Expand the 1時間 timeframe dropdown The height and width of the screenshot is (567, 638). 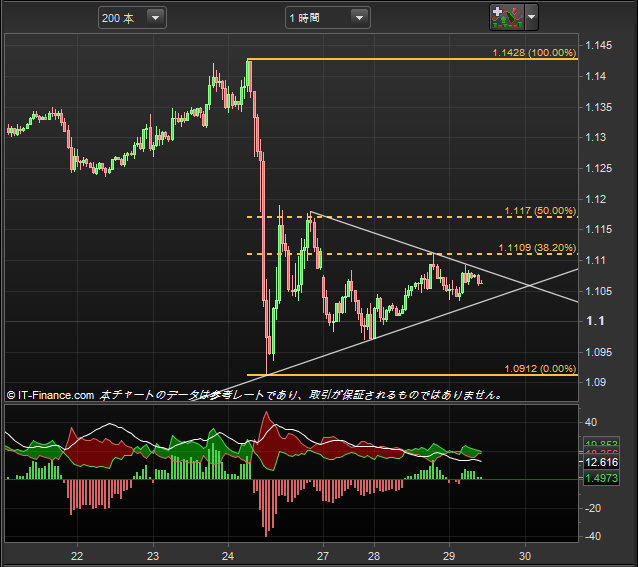(328, 18)
